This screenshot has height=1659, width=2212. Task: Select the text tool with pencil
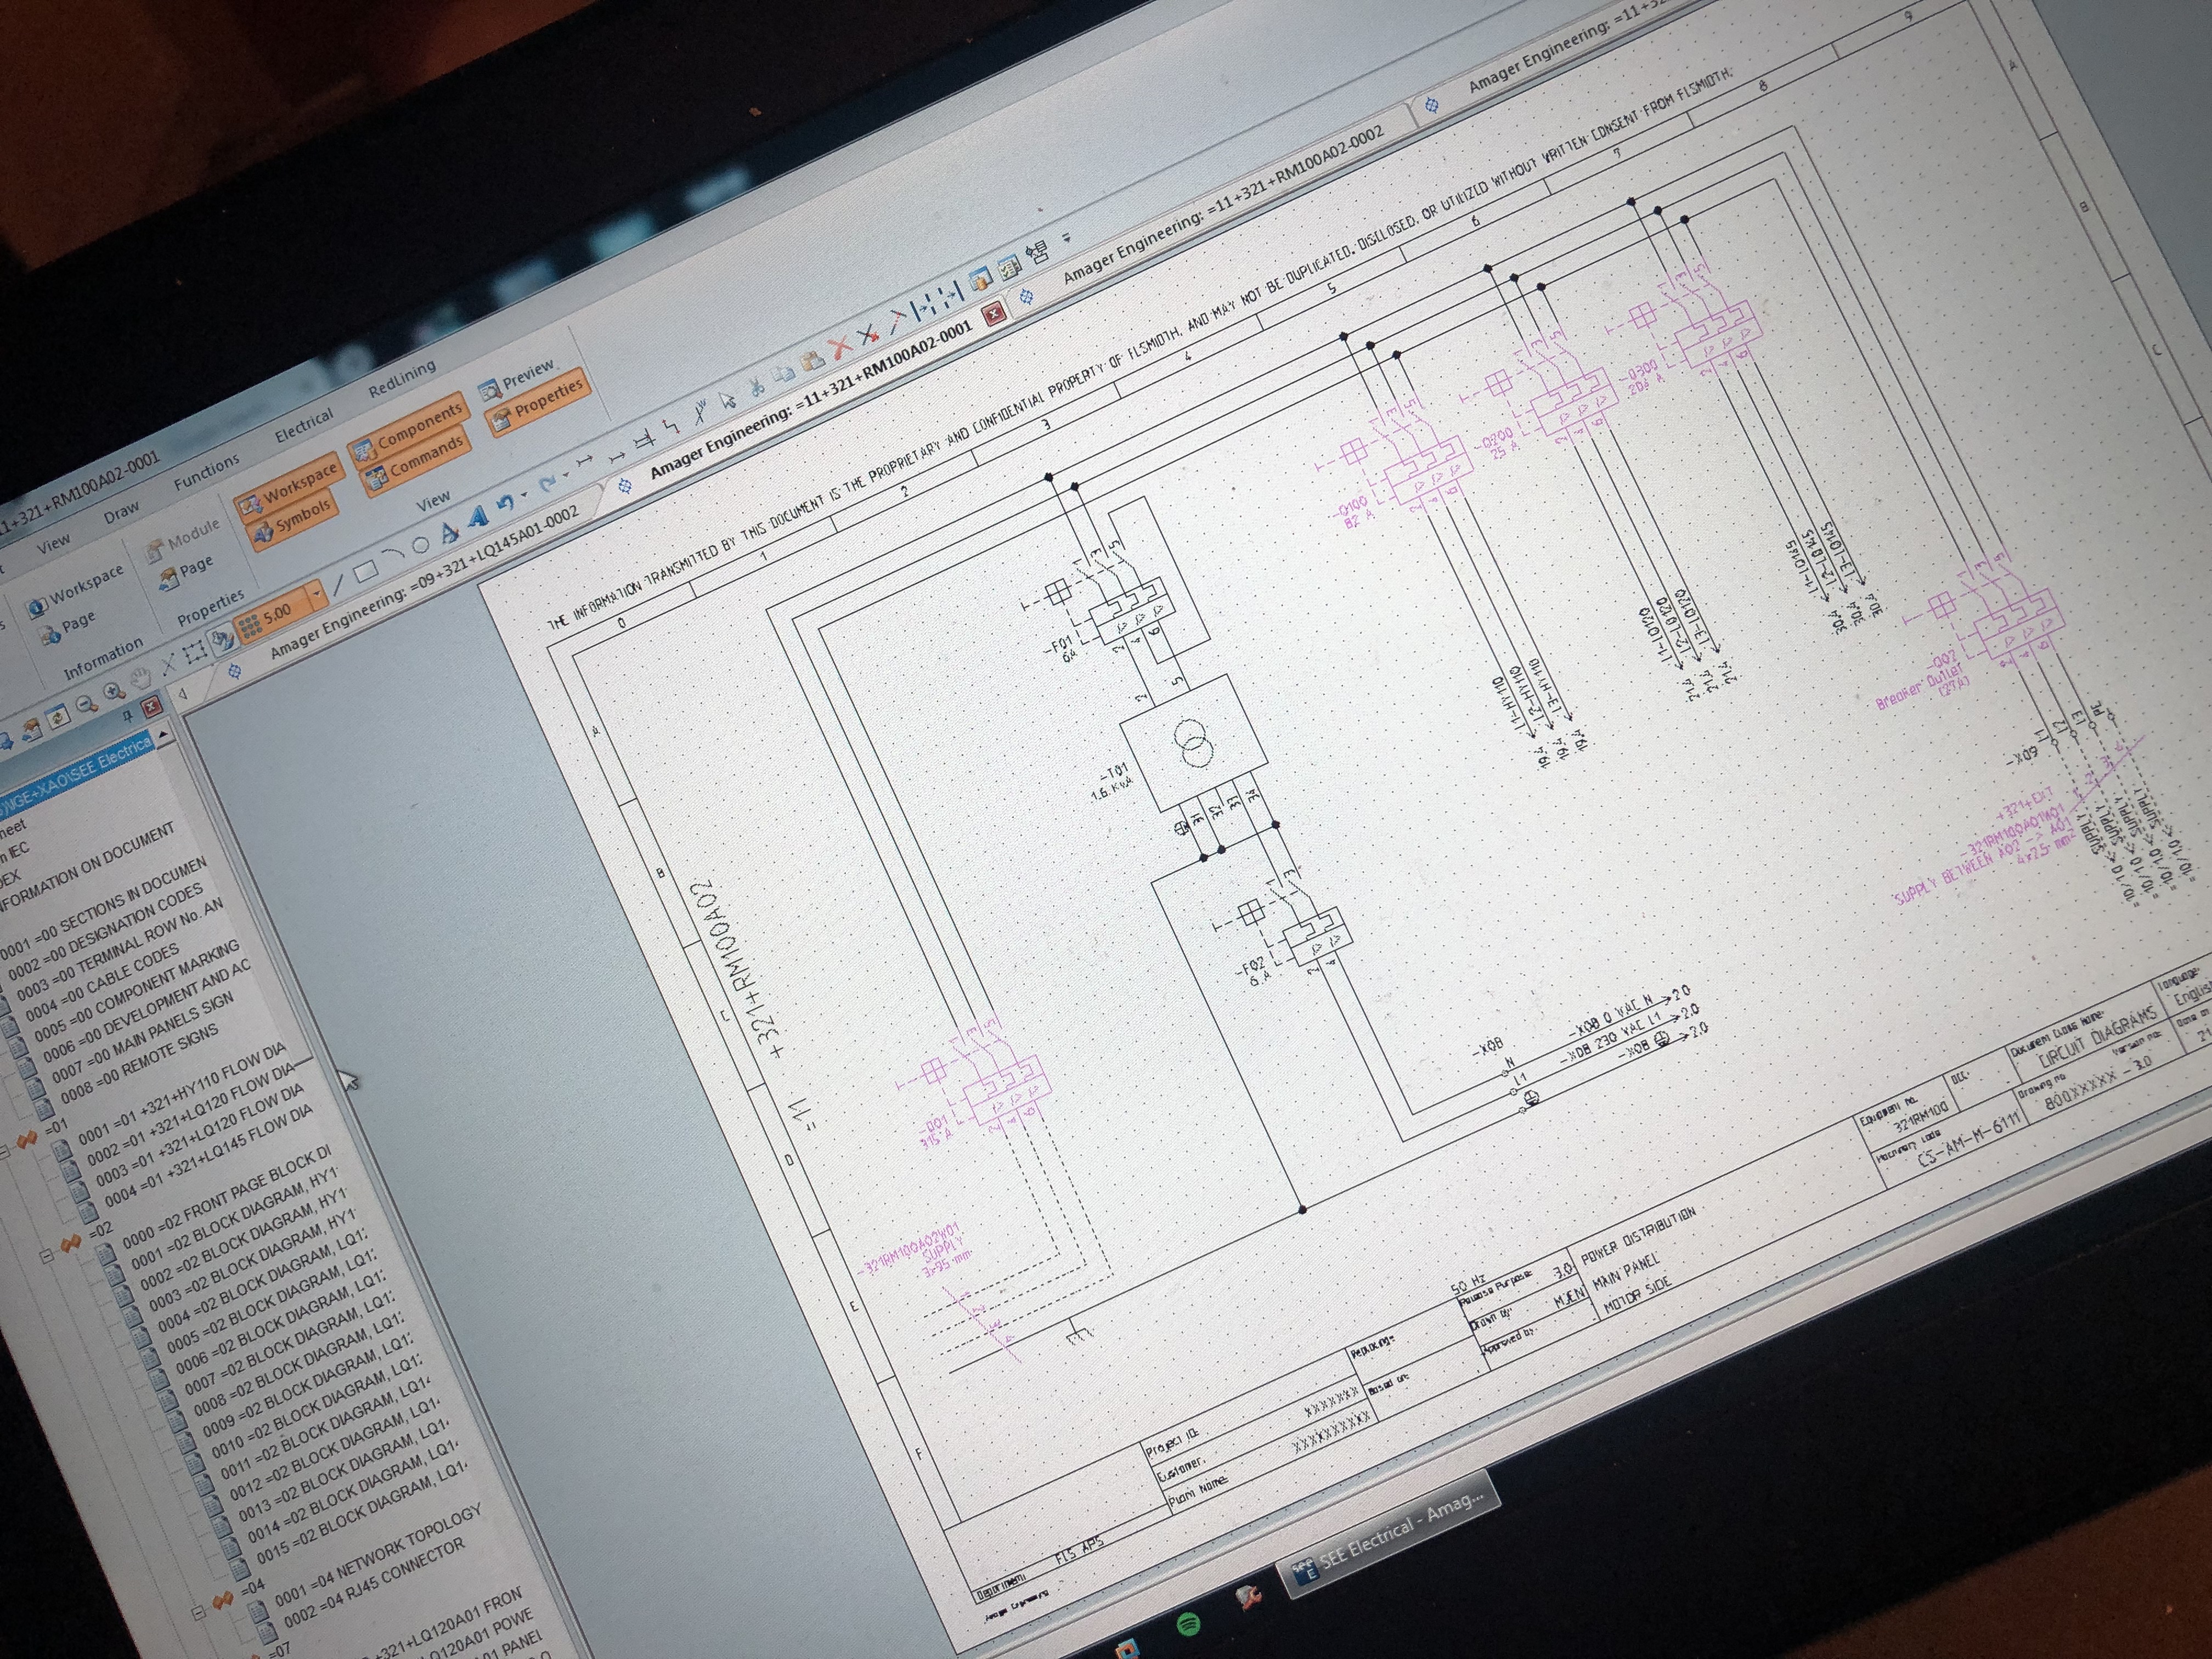coord(449,533)
